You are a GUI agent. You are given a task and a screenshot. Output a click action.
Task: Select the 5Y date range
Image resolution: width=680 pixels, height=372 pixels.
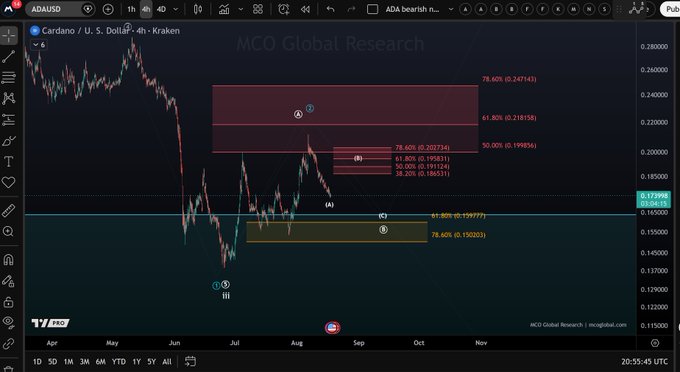(x=151, y=362)
